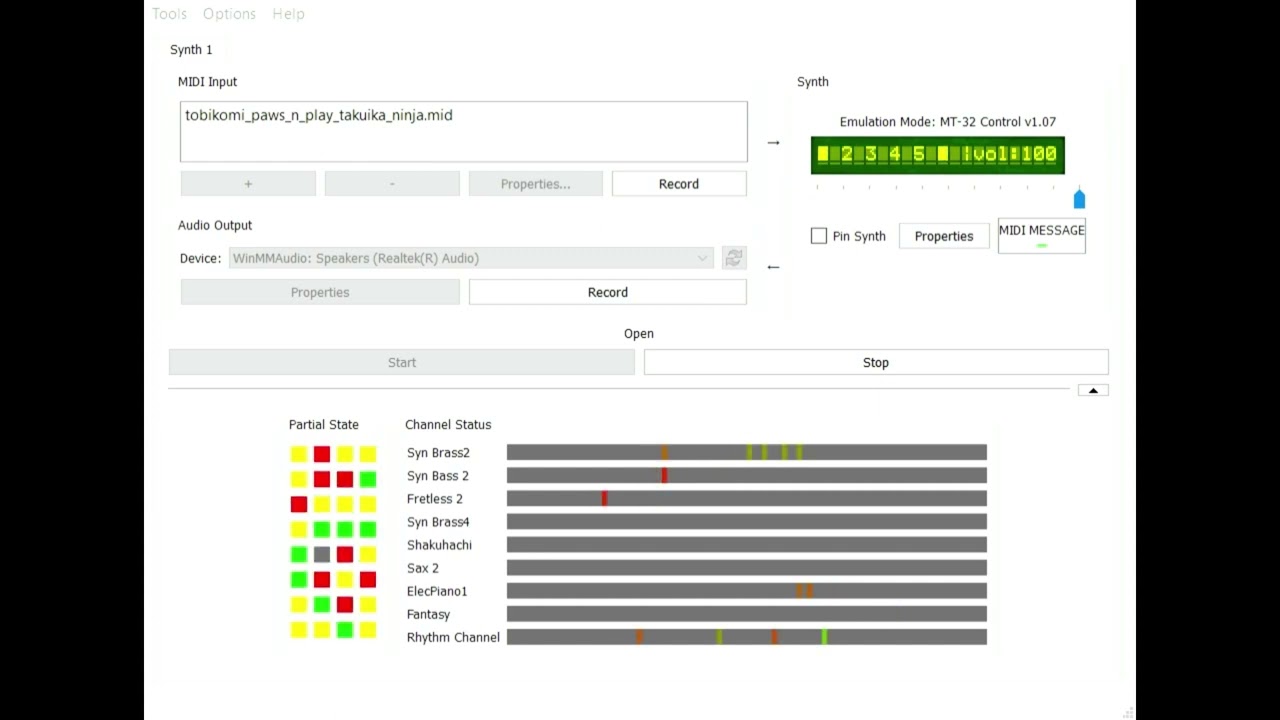The image size is (1280, 720).
Task: Toggle the Pin Synth checkbox
Action: (819, 236)
